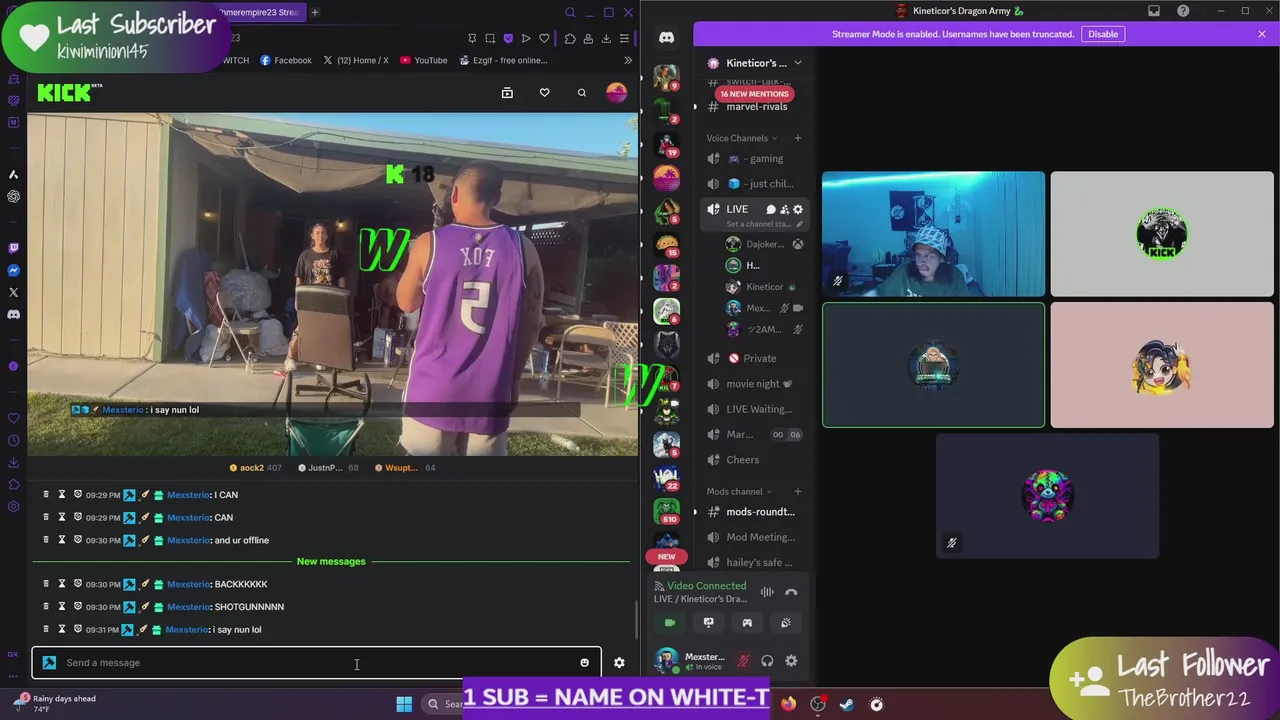Open Kick chat settings gear

click(619, 663)
